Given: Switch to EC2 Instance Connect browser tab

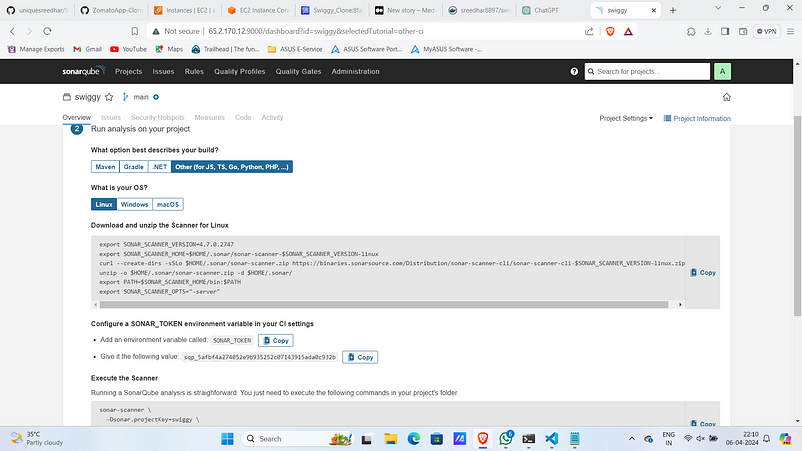Looking at the screenshot, I should (x=259, y=10).
